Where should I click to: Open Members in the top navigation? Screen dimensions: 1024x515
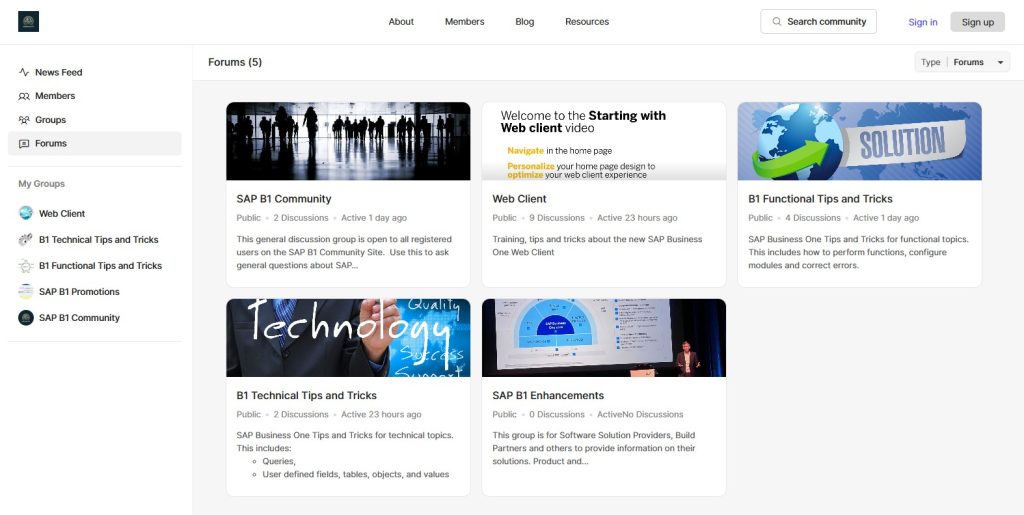(x=464, y=22)
